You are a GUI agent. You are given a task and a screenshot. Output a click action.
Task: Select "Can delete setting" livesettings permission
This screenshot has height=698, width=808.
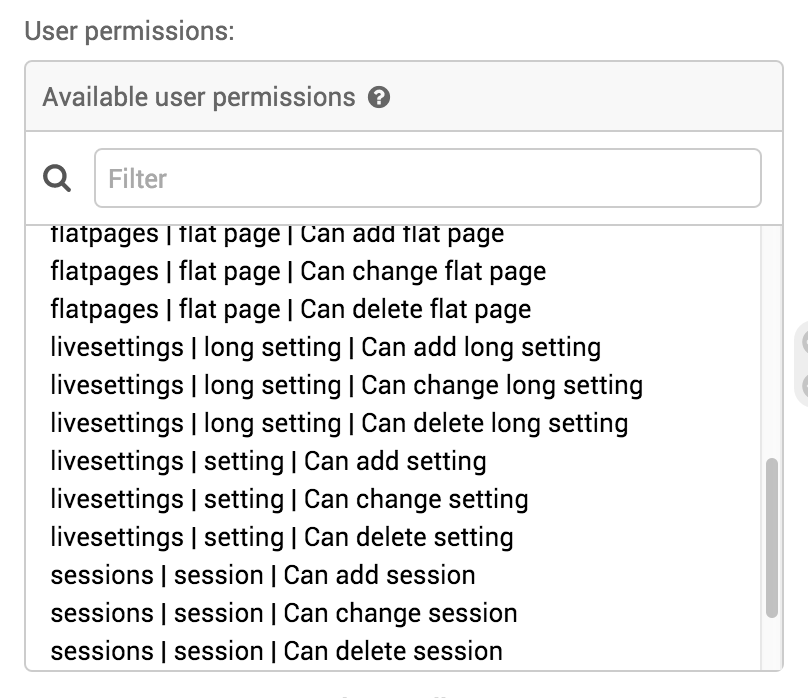click(x=281, y=538)
